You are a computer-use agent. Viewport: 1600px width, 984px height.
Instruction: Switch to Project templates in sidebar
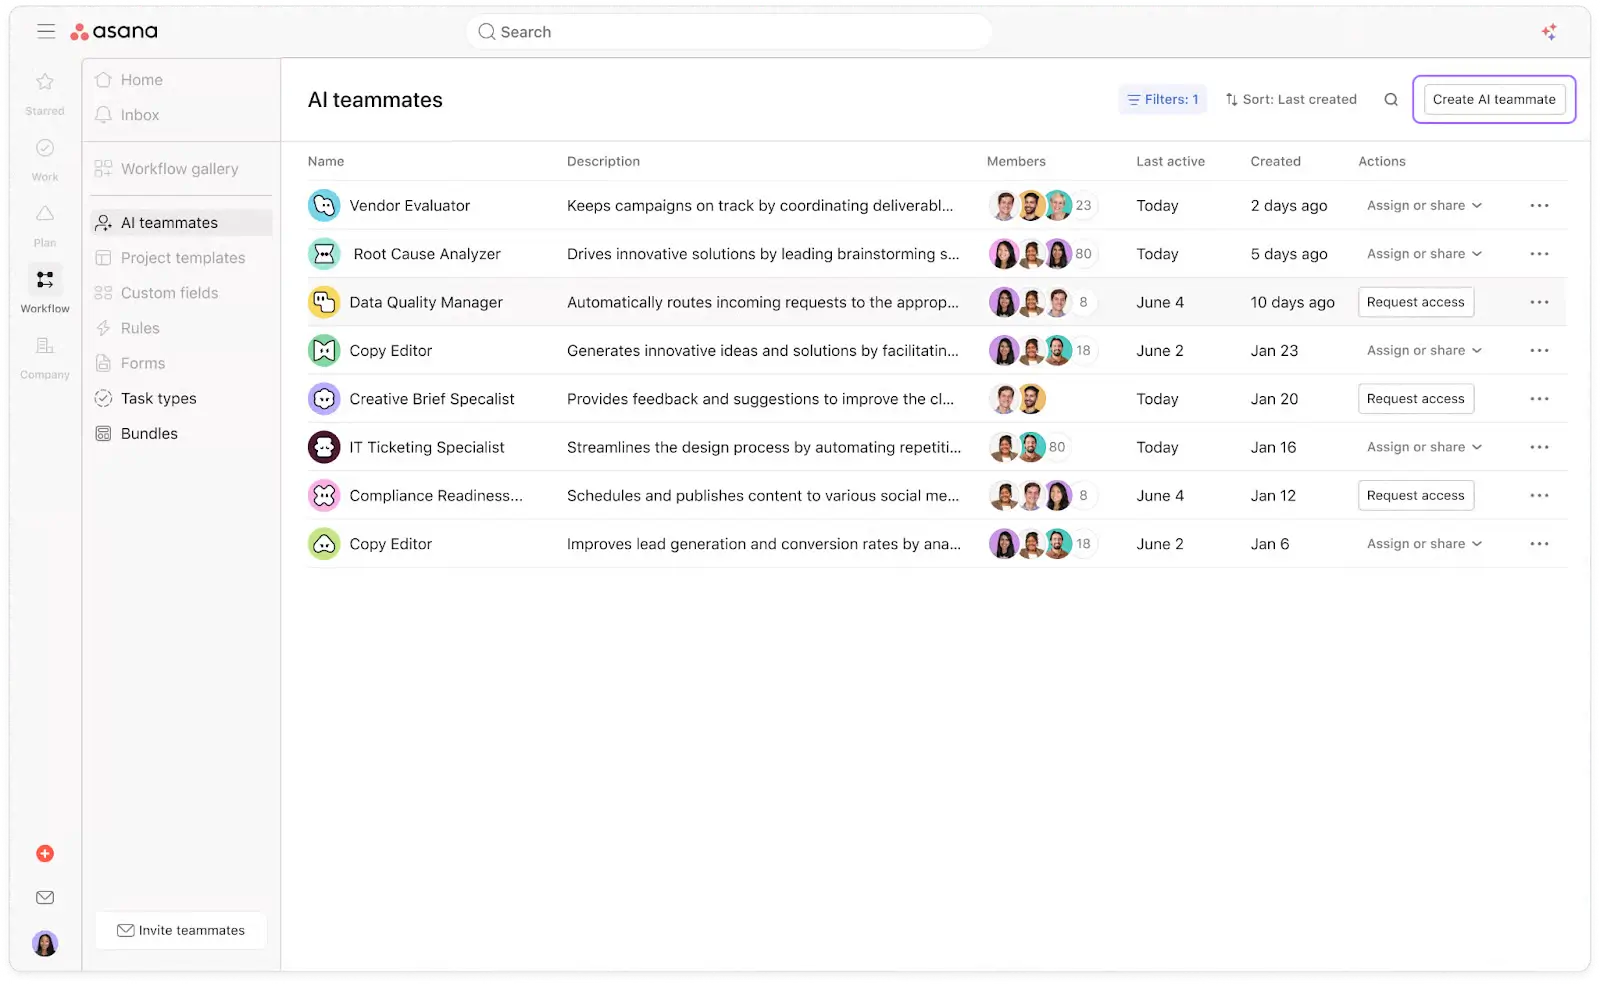coord(182,257)
